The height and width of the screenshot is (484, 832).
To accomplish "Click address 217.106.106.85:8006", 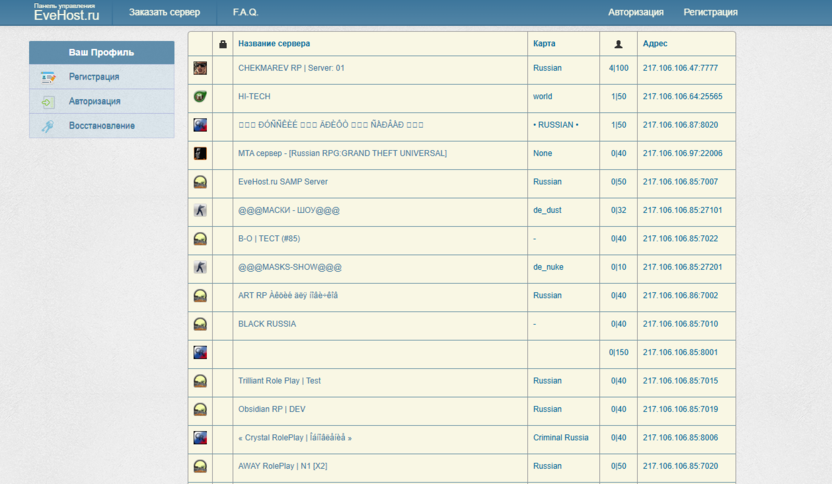I will [x=680, y=438].
